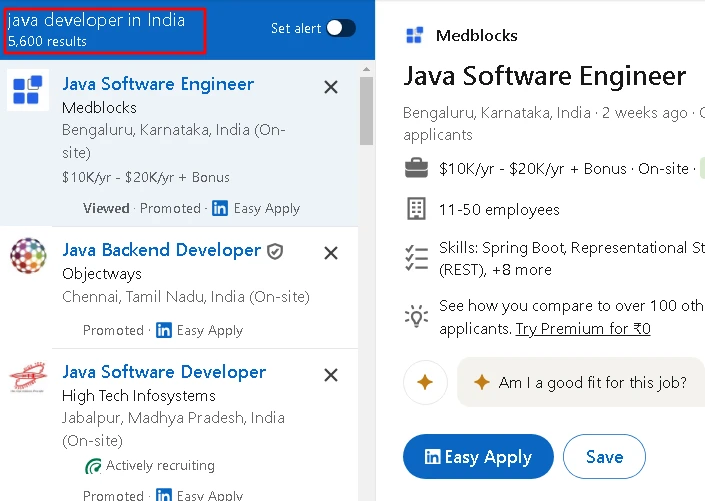Click Chennai, Tamil Nadu location text
The image size is (705, 501).
[186, 297]
